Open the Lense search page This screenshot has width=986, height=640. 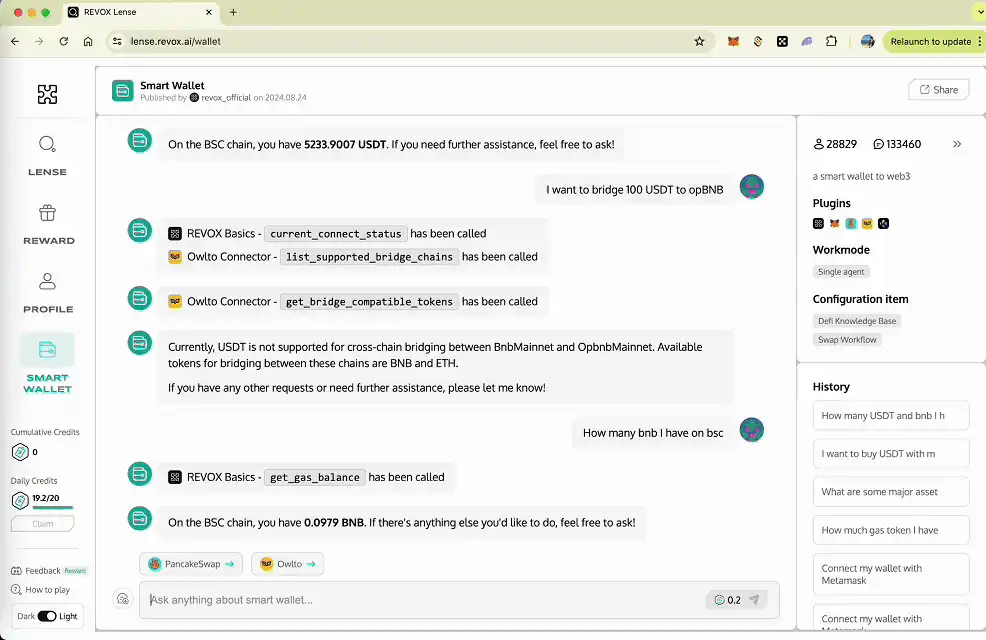47,155
